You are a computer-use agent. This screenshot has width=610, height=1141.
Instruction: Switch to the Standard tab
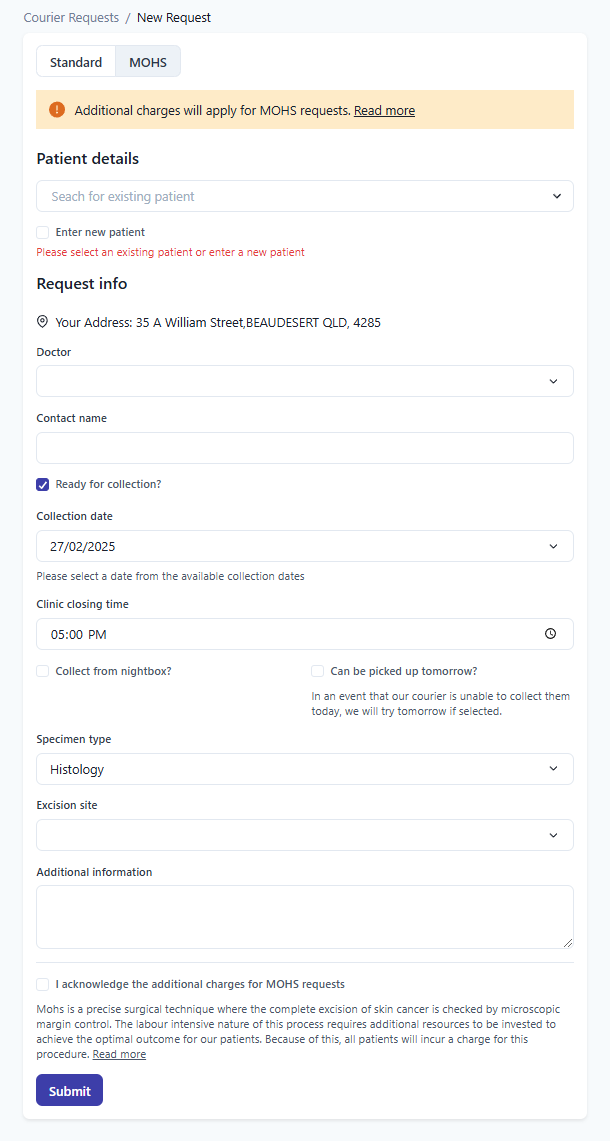tap(76, 62)
